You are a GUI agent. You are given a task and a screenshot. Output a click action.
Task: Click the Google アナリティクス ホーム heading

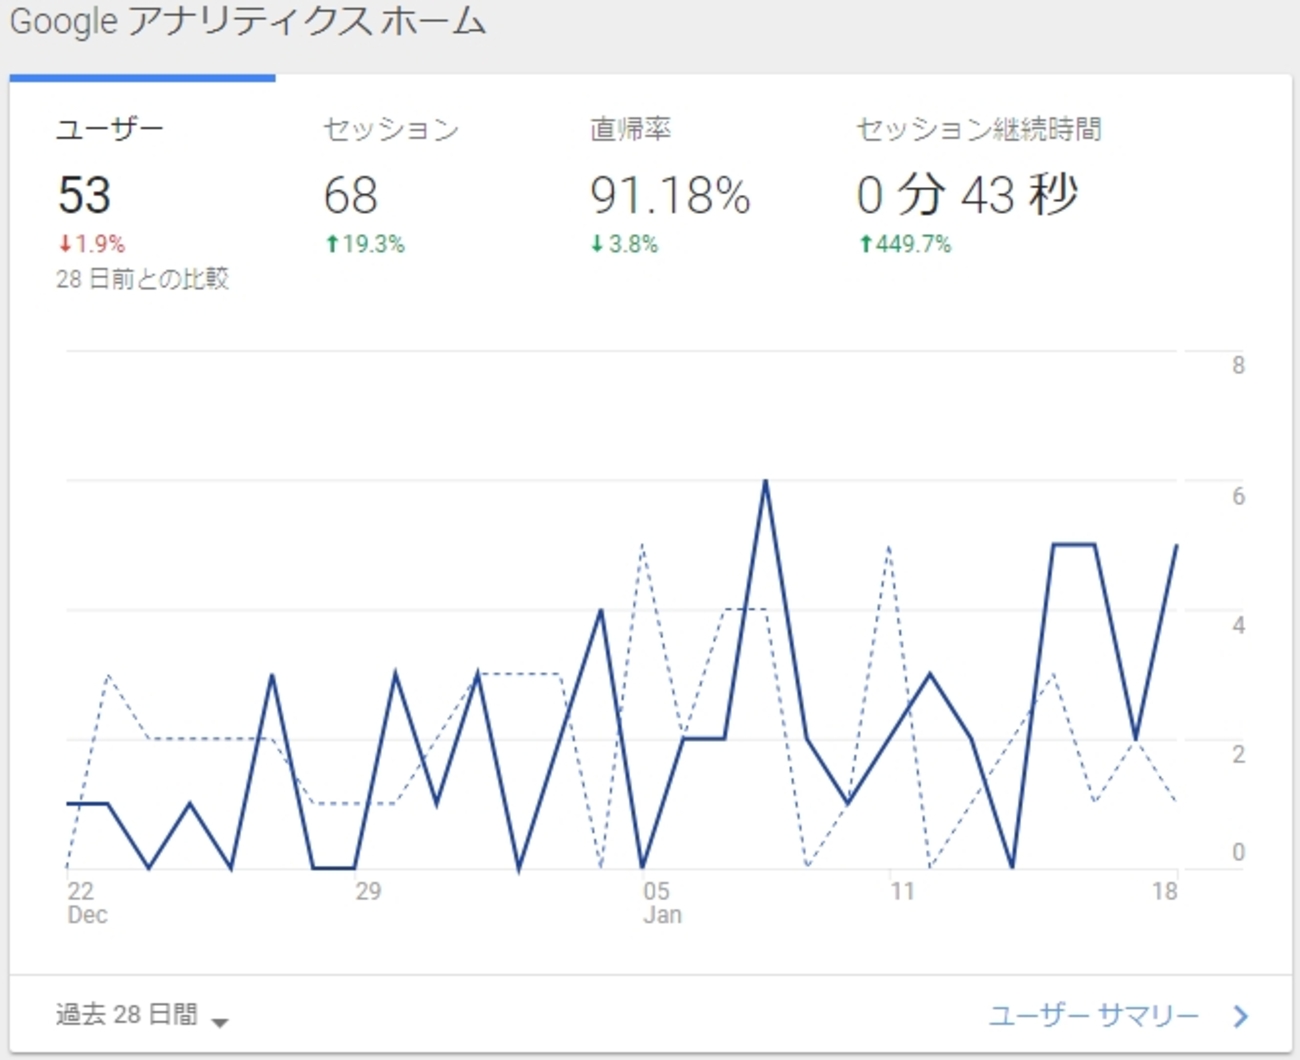[x=248, y=21]
